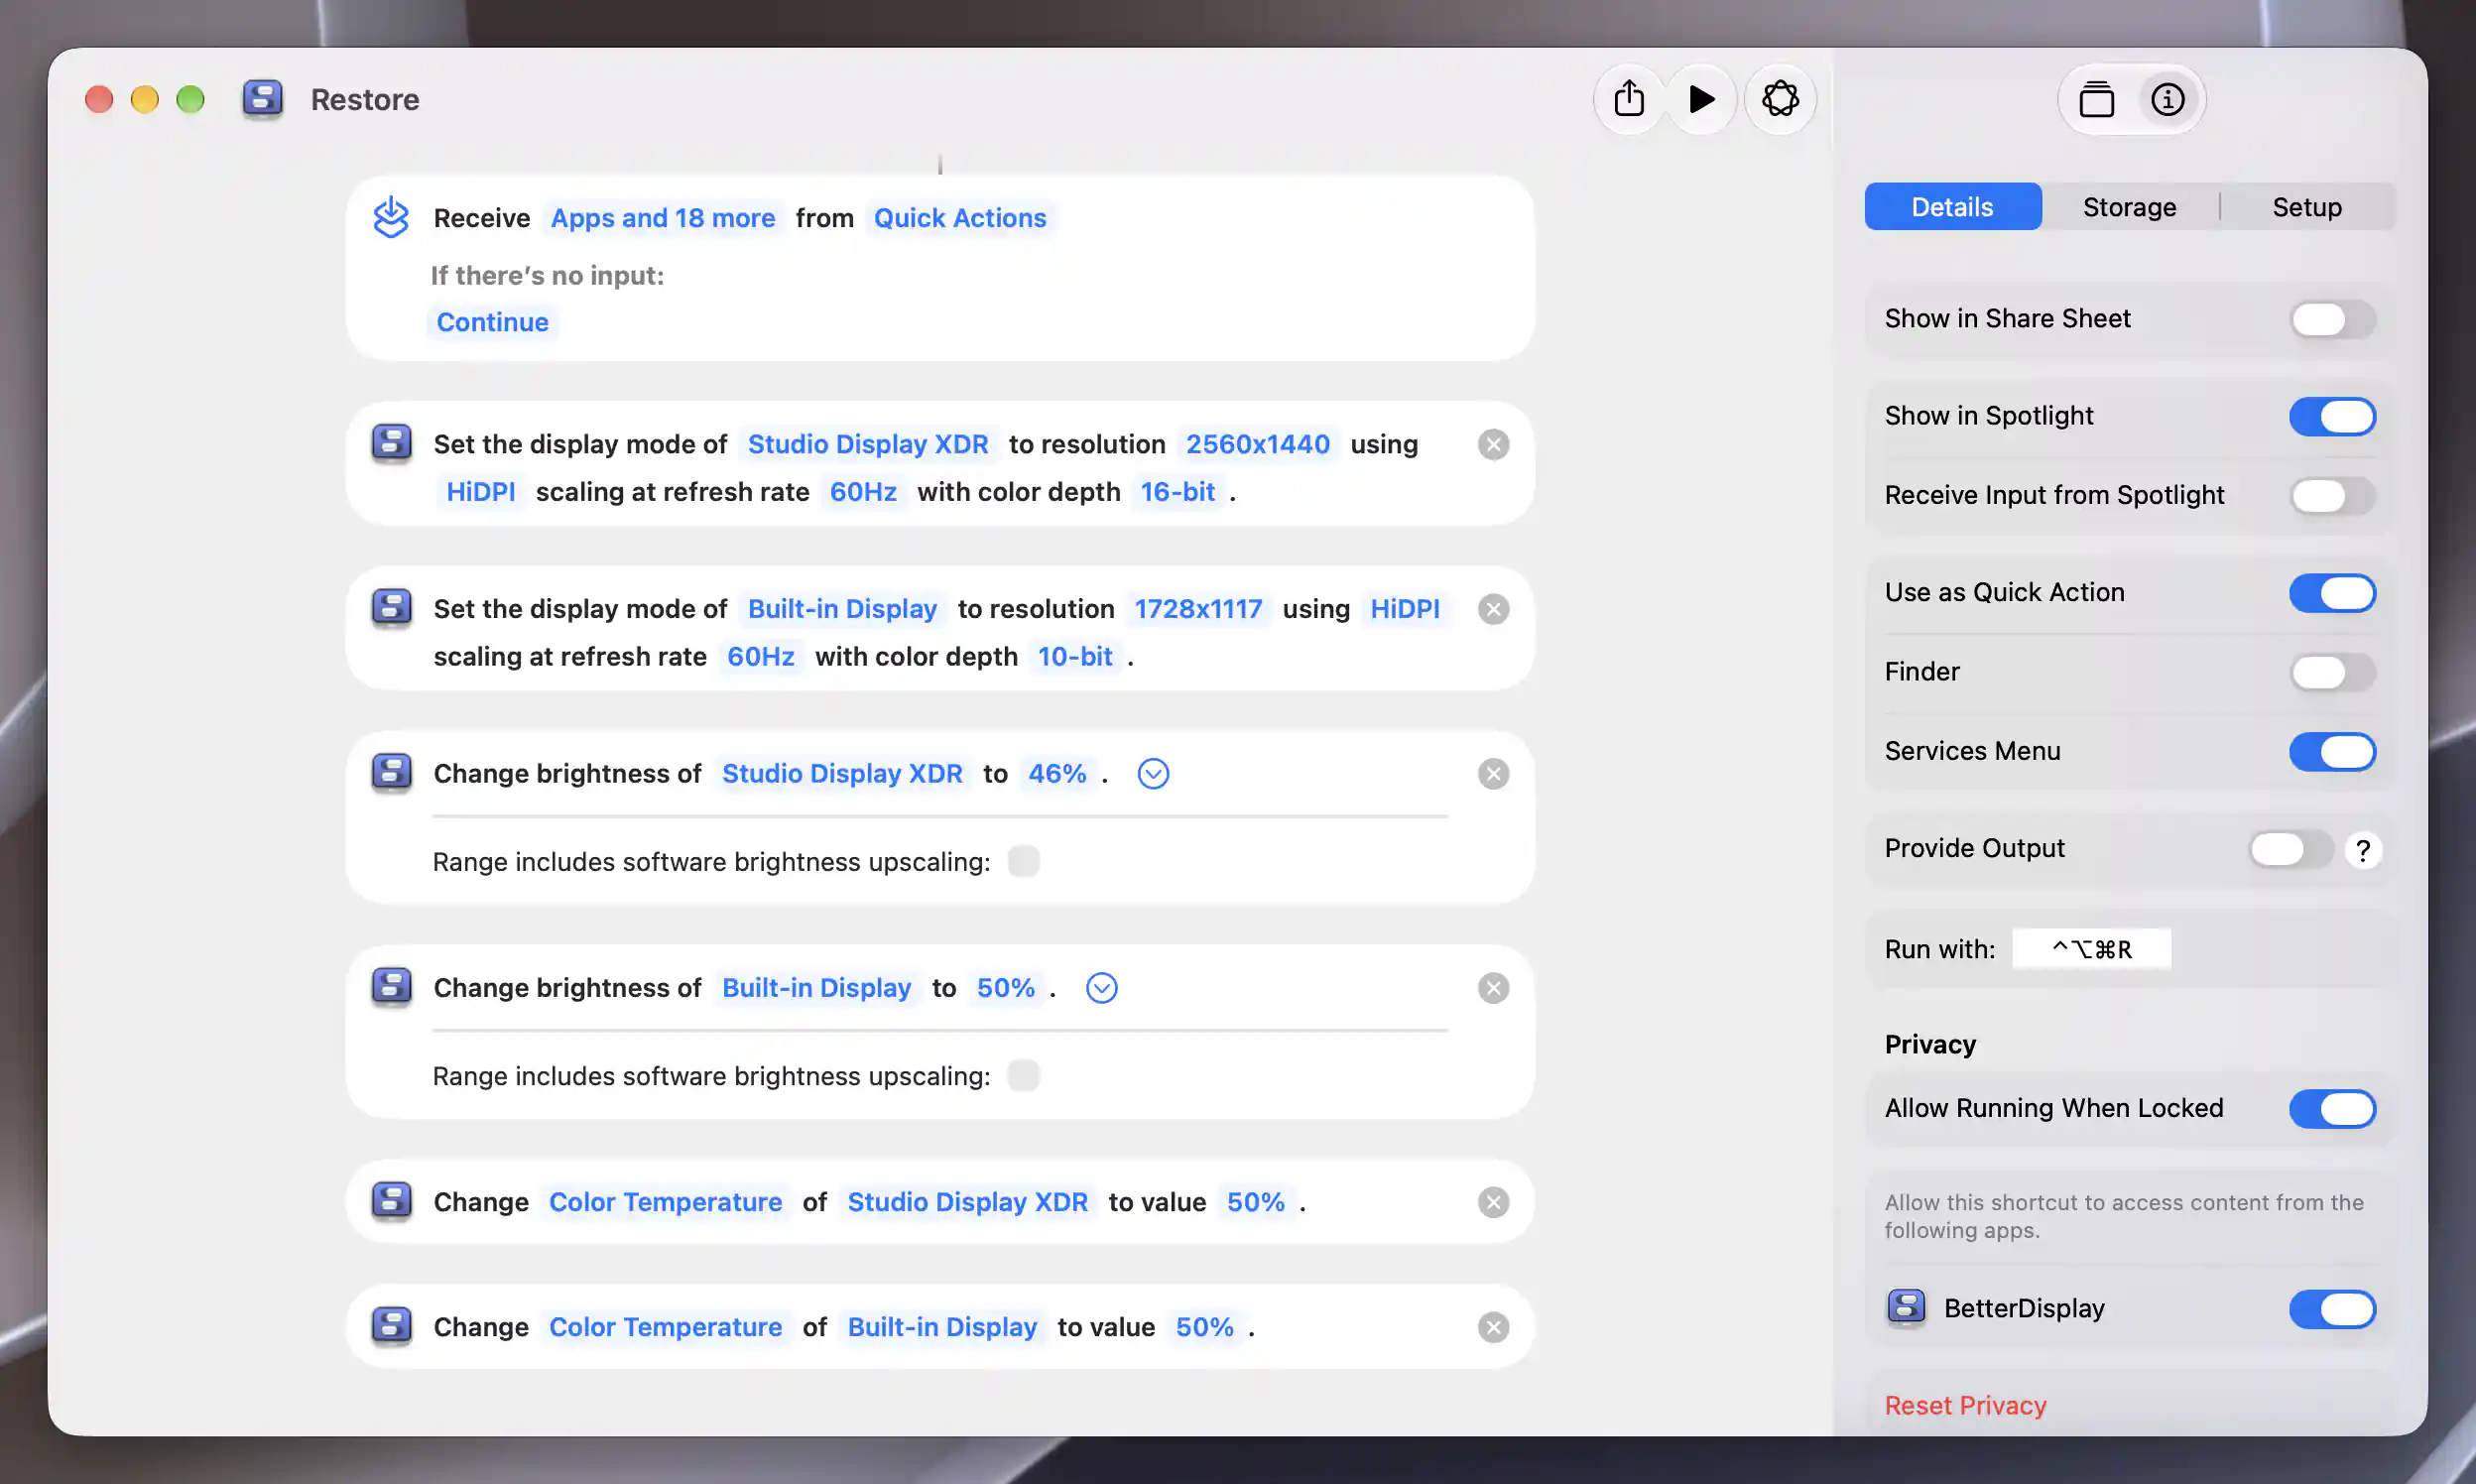Turn off Show in Spotlight

point(2332,416)
